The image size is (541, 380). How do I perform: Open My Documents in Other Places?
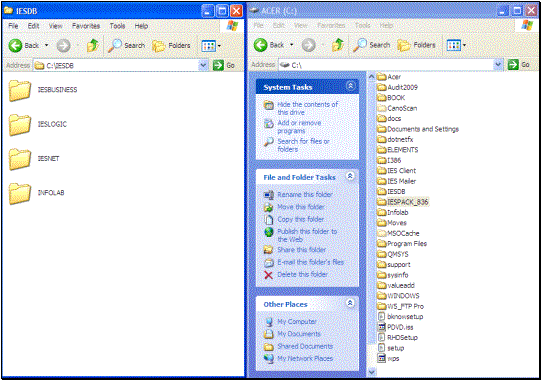299,334
